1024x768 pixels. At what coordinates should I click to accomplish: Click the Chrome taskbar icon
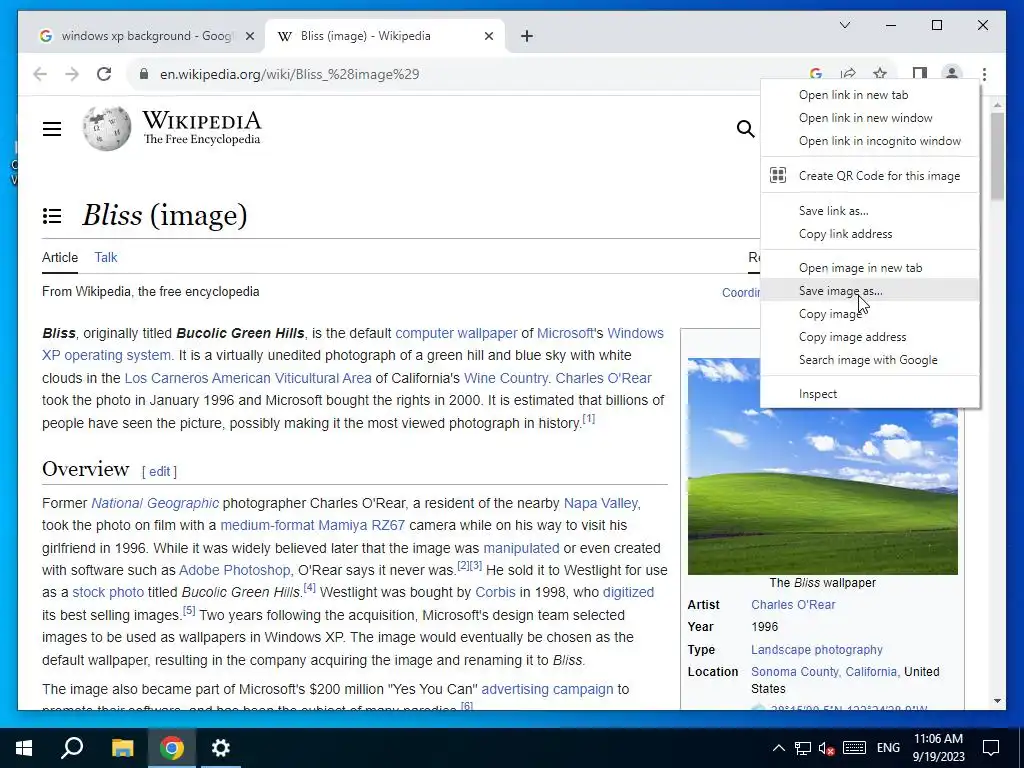tap(172, 748)
